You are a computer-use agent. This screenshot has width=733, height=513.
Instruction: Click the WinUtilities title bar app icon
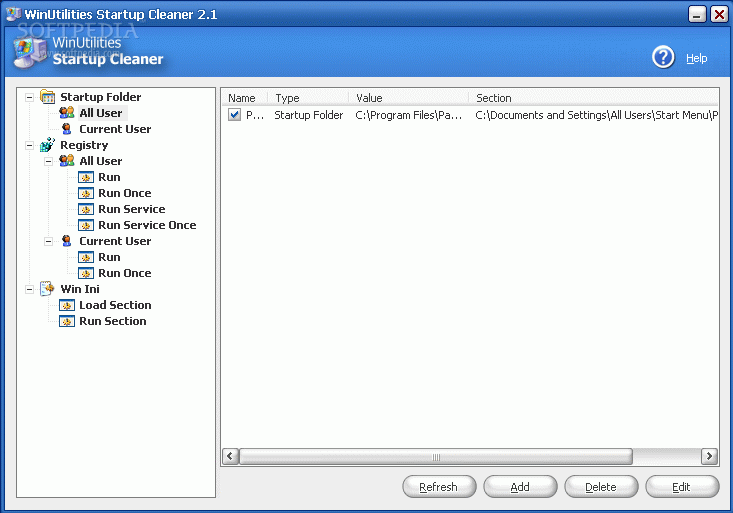click(13, 14)
